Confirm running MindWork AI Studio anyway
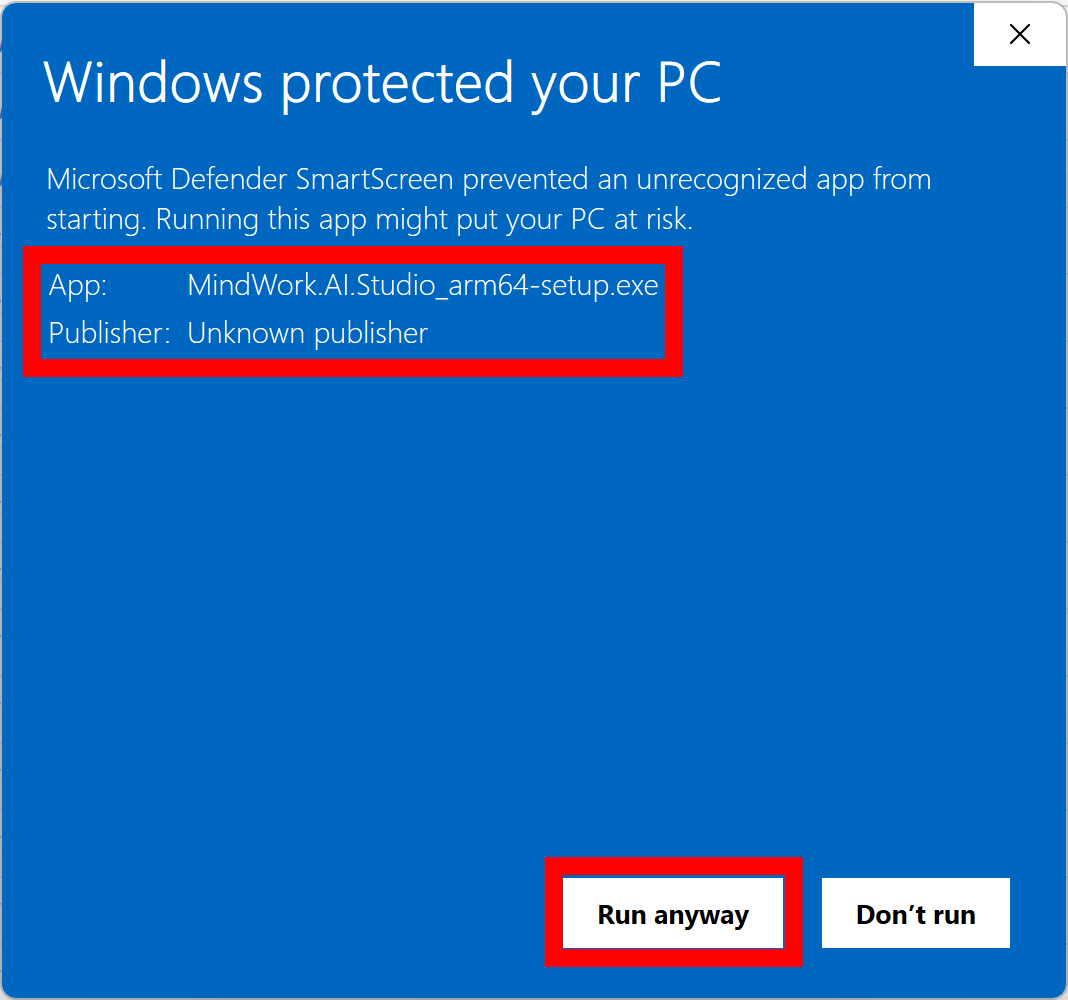The image size is (1068, 1000). click(x=672, y=913)
